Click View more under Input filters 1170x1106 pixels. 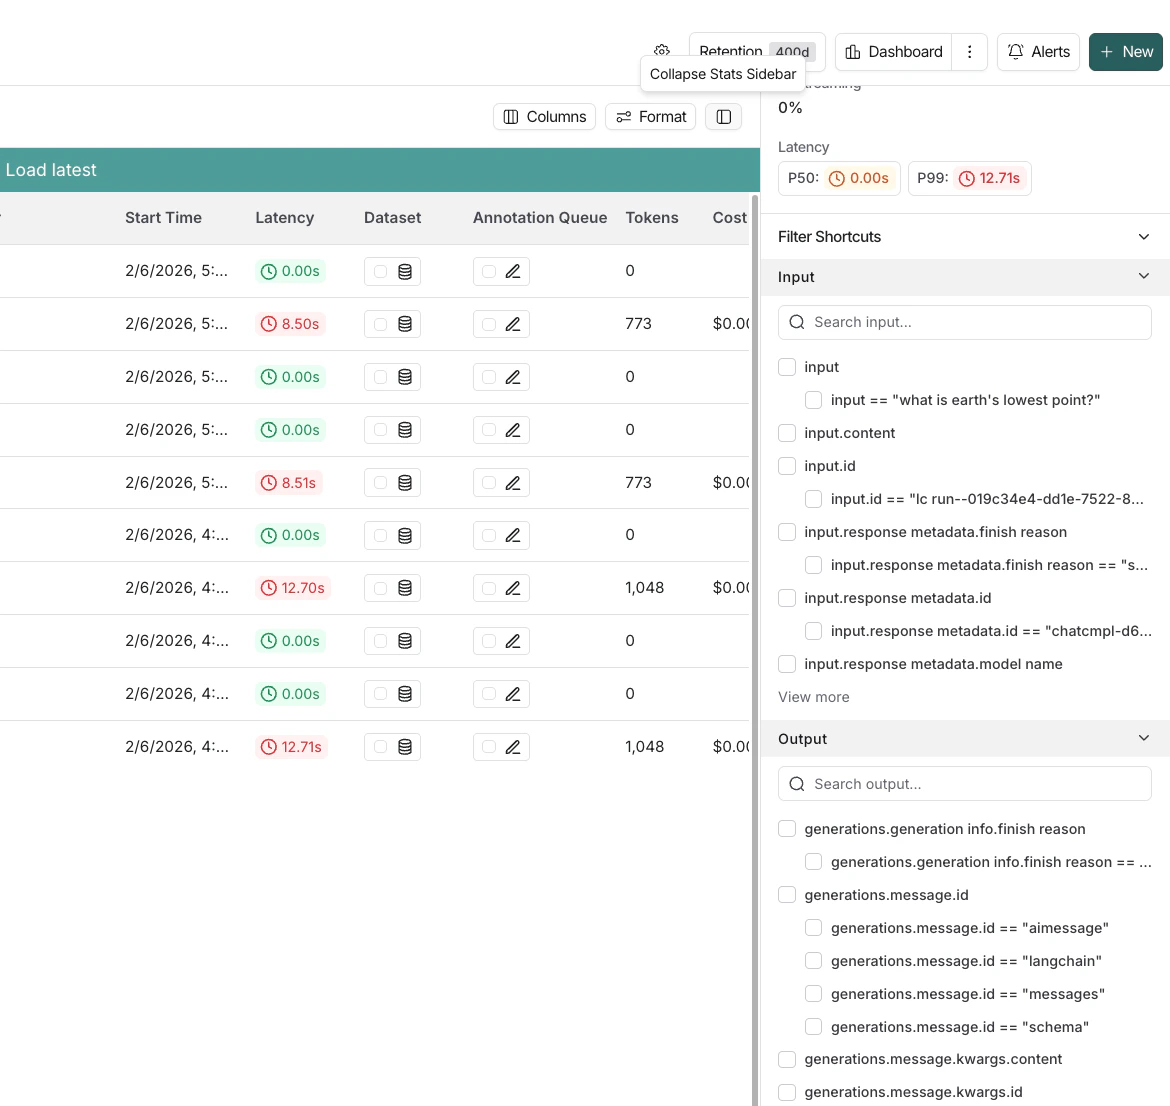pos(813,696)
